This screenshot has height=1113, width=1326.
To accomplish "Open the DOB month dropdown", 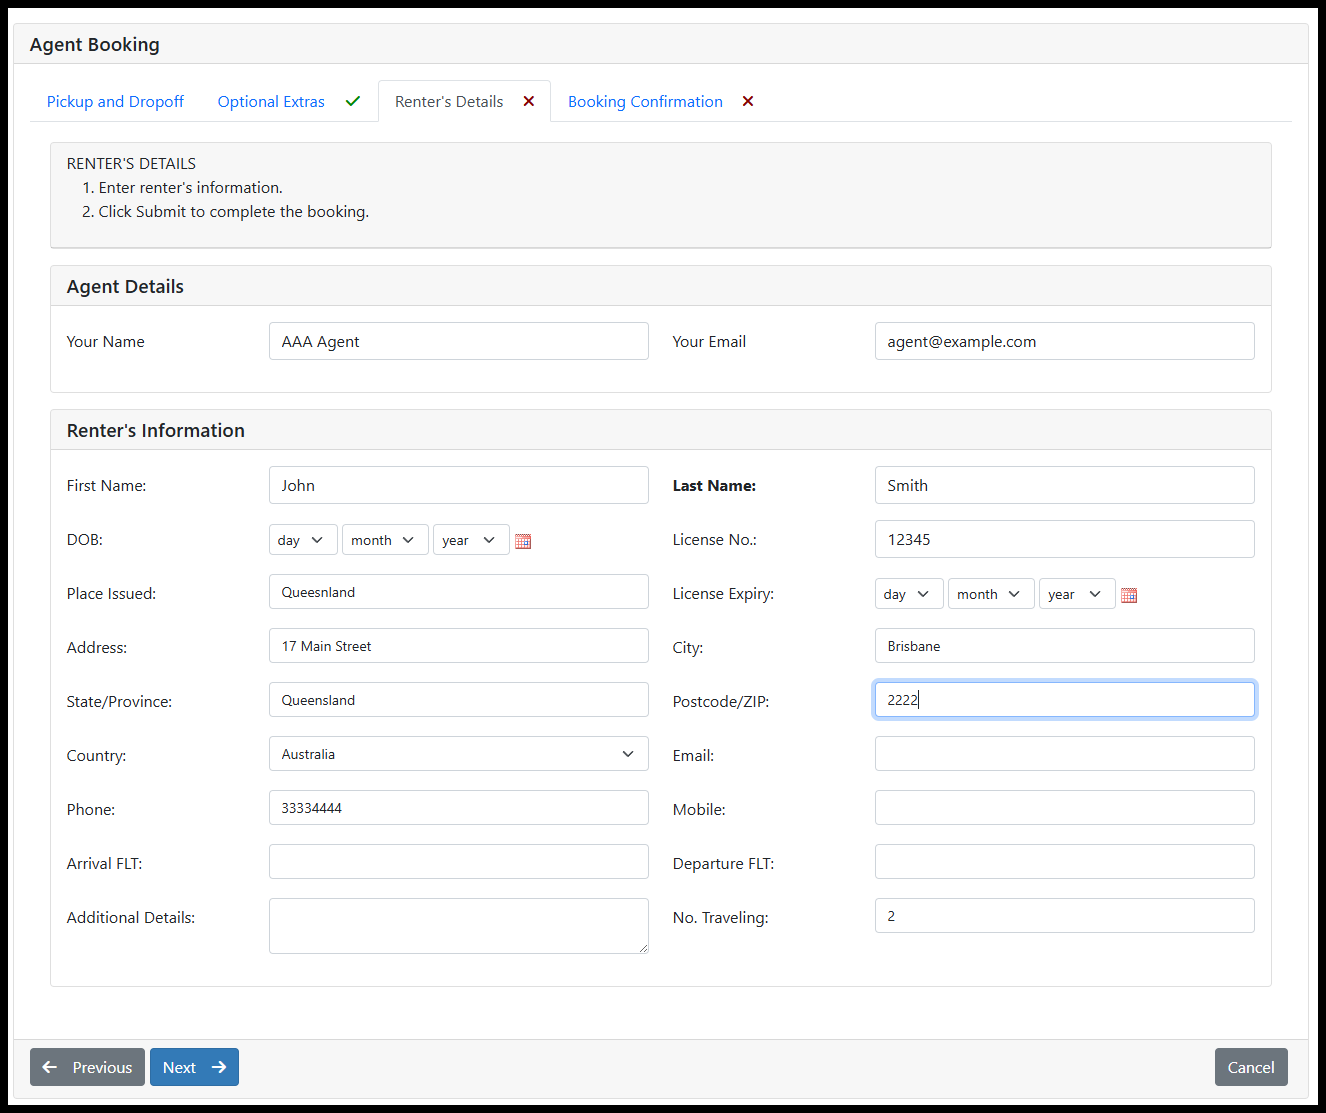I will tap(385, 540).
